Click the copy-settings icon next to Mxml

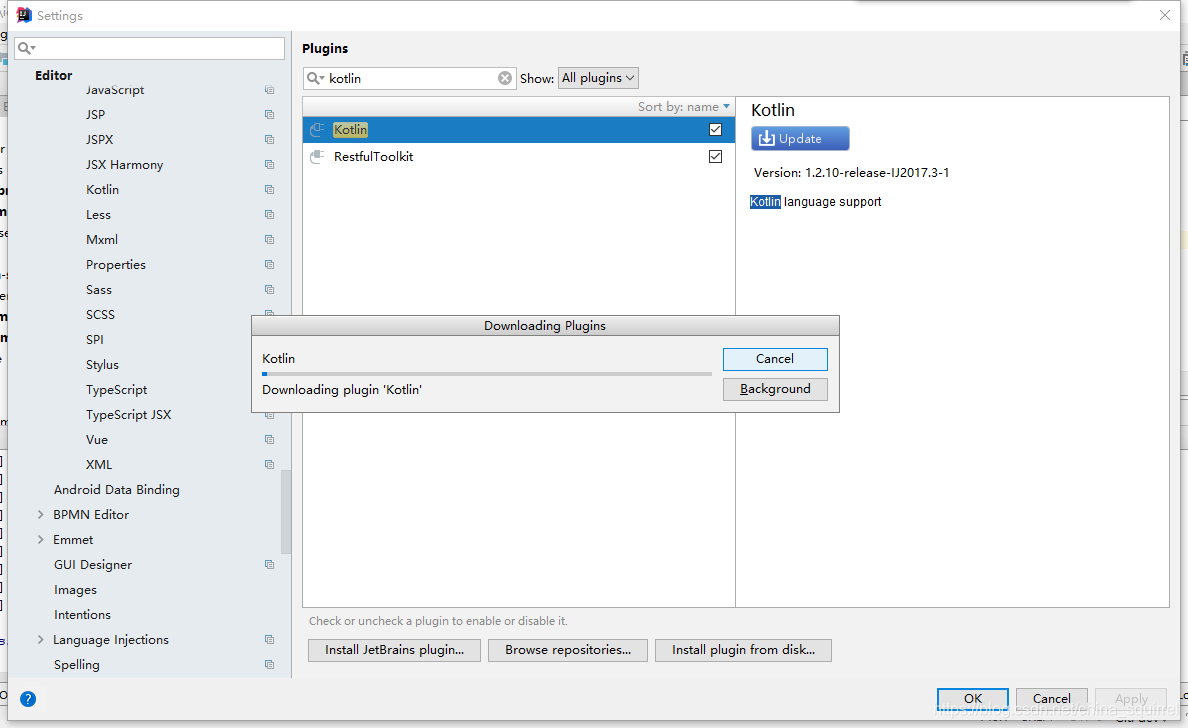(269, 239)
